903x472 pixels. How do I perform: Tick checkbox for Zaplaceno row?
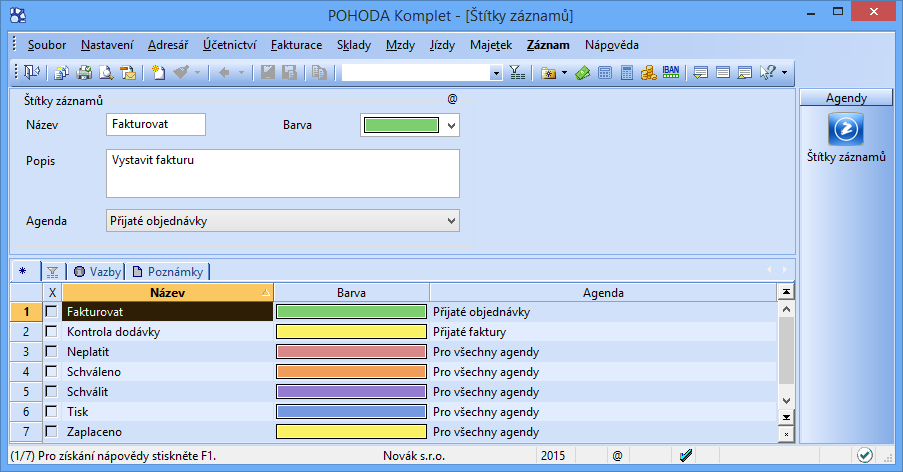[51, 431]
